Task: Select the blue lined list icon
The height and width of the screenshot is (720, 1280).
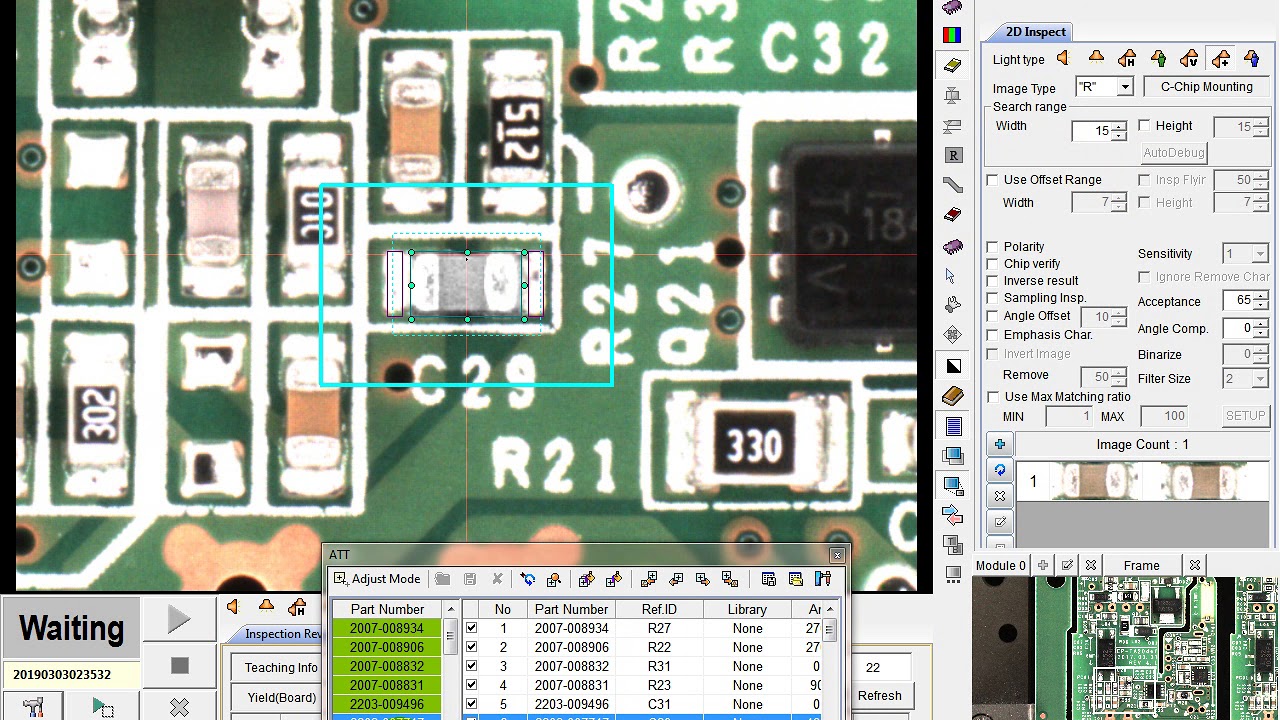Action: pos(953,427)
